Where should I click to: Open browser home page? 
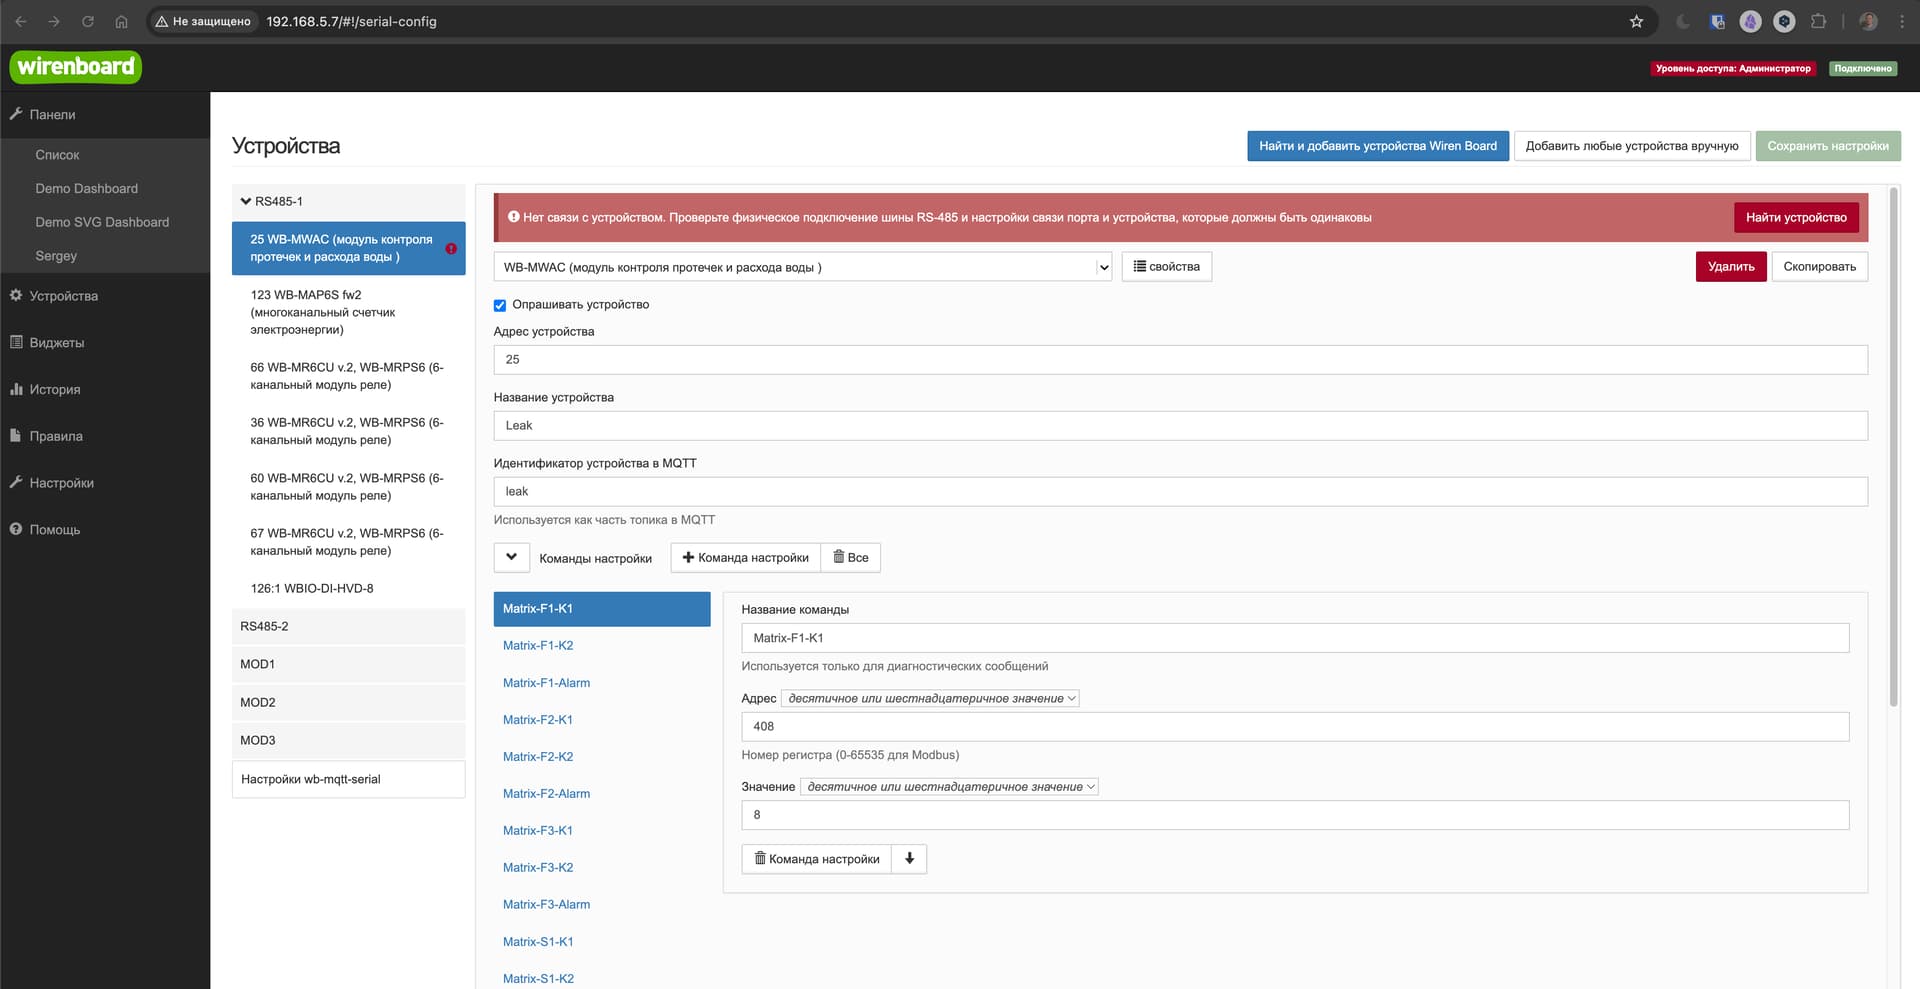[121, 21]
